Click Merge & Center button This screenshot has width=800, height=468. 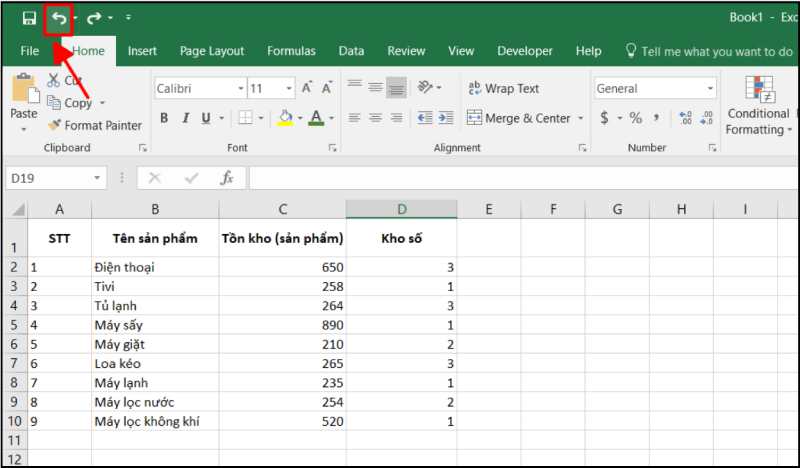(519, 118)
